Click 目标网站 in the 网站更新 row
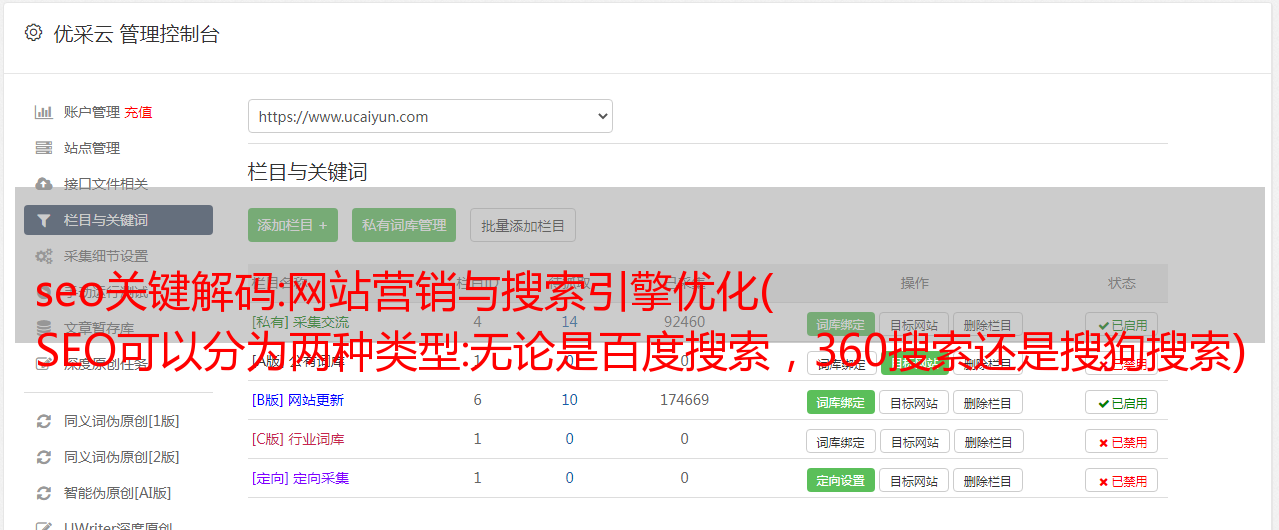The width and height of the screenshot is (1279, 530). (914, 402)
